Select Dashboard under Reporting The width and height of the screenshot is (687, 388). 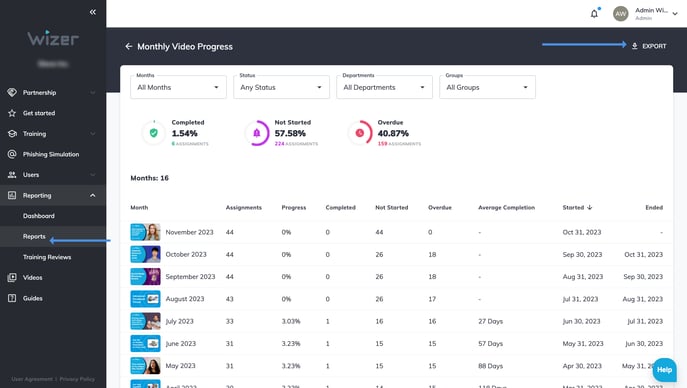pos(39,216)
